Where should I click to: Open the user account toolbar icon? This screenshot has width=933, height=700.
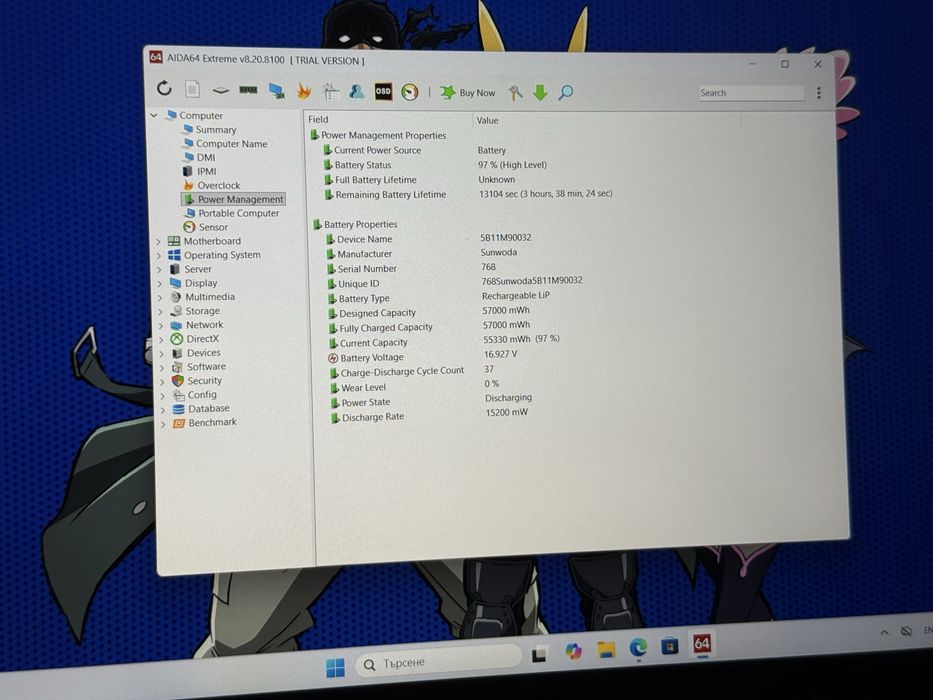pos(357,92)
